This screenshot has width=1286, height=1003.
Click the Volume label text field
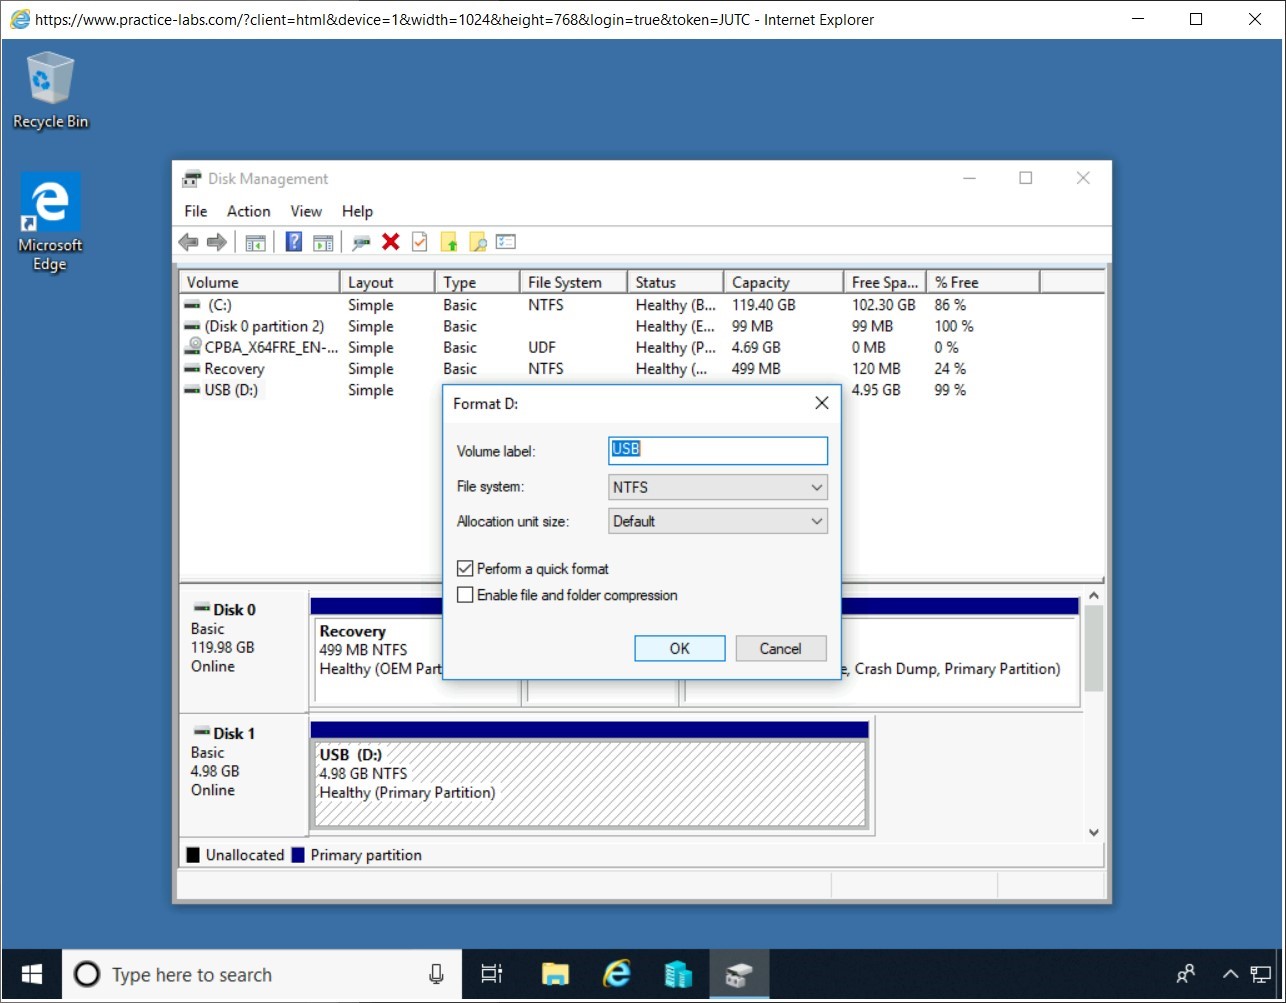[718, 450]
